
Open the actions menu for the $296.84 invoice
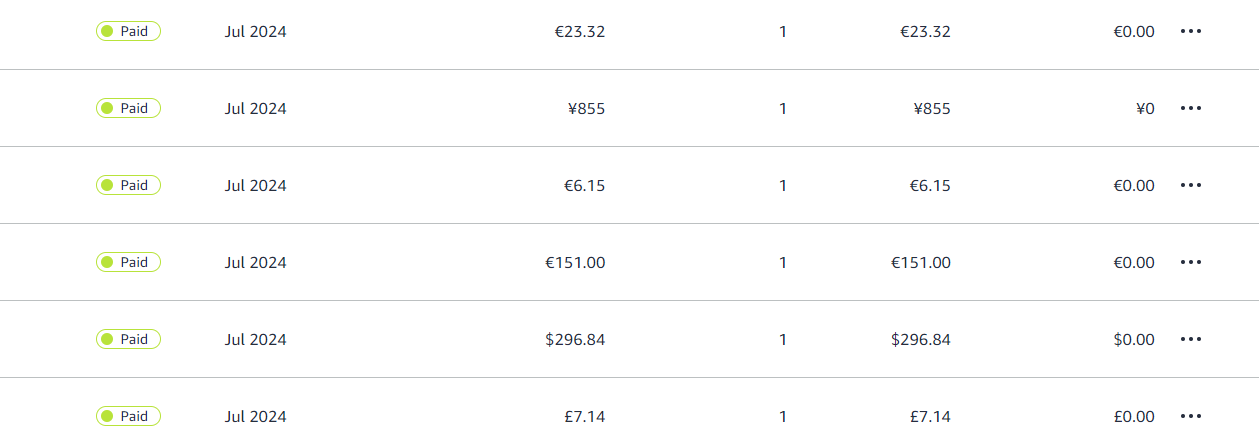coord(1190,339)
